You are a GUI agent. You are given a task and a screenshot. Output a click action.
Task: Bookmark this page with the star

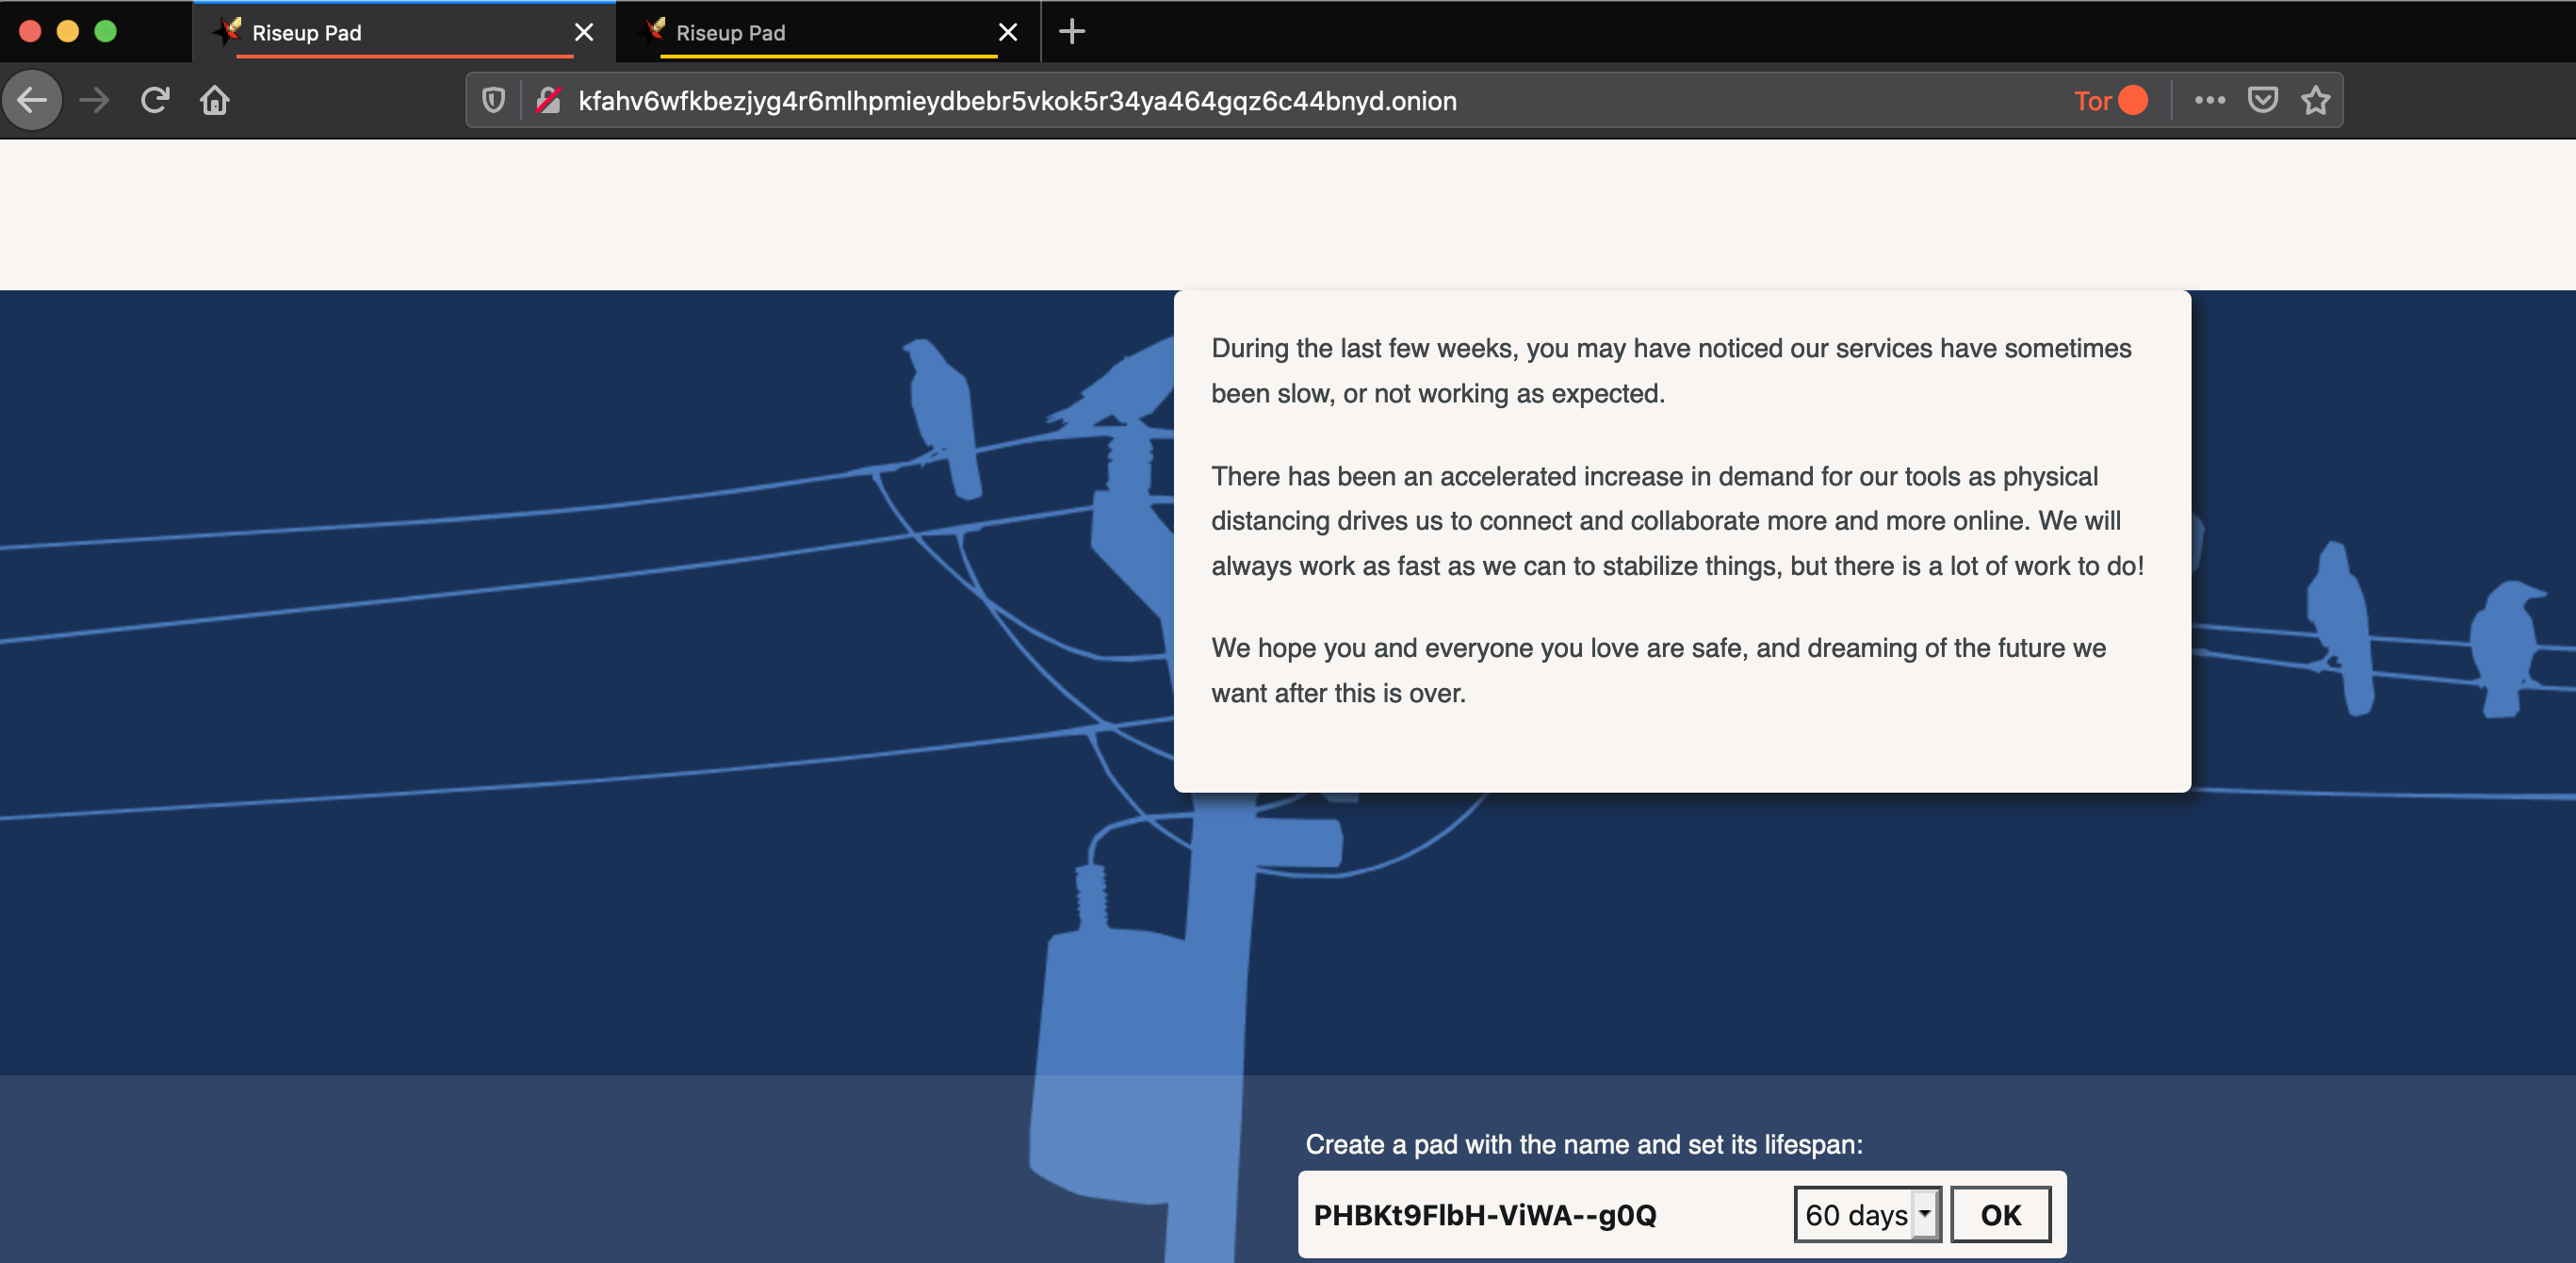coord(2315,100)
